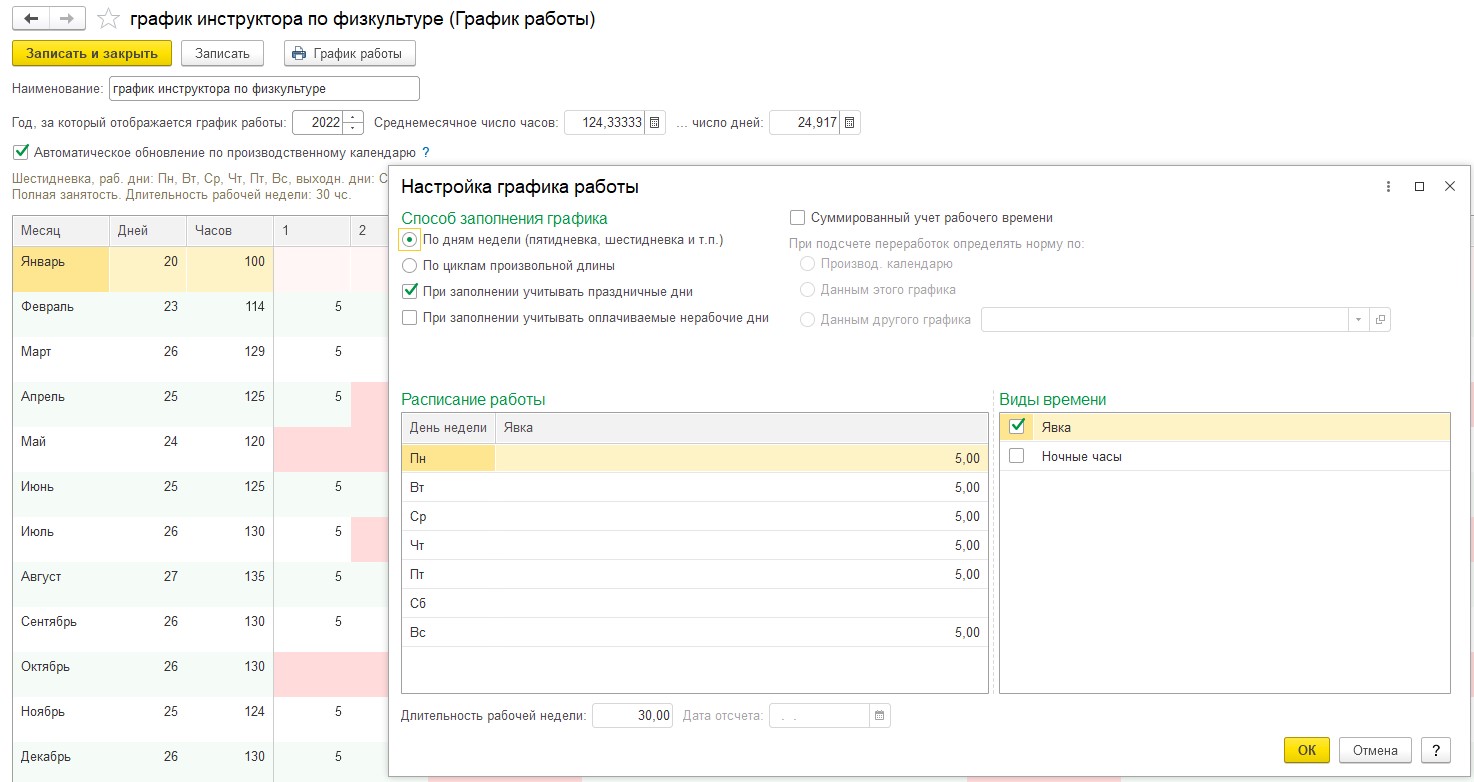Select the Апрель month row
The height and width of the screenshot is (782, 1474).
(200, 404)
